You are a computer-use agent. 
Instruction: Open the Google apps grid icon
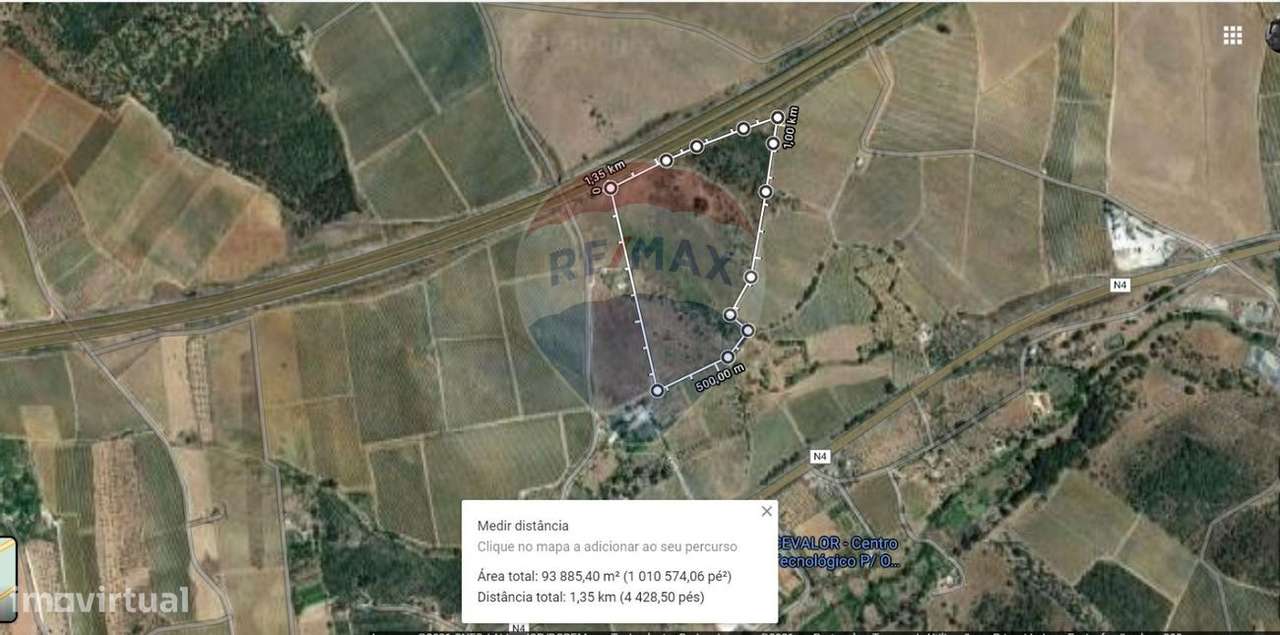coord(1233,35)
